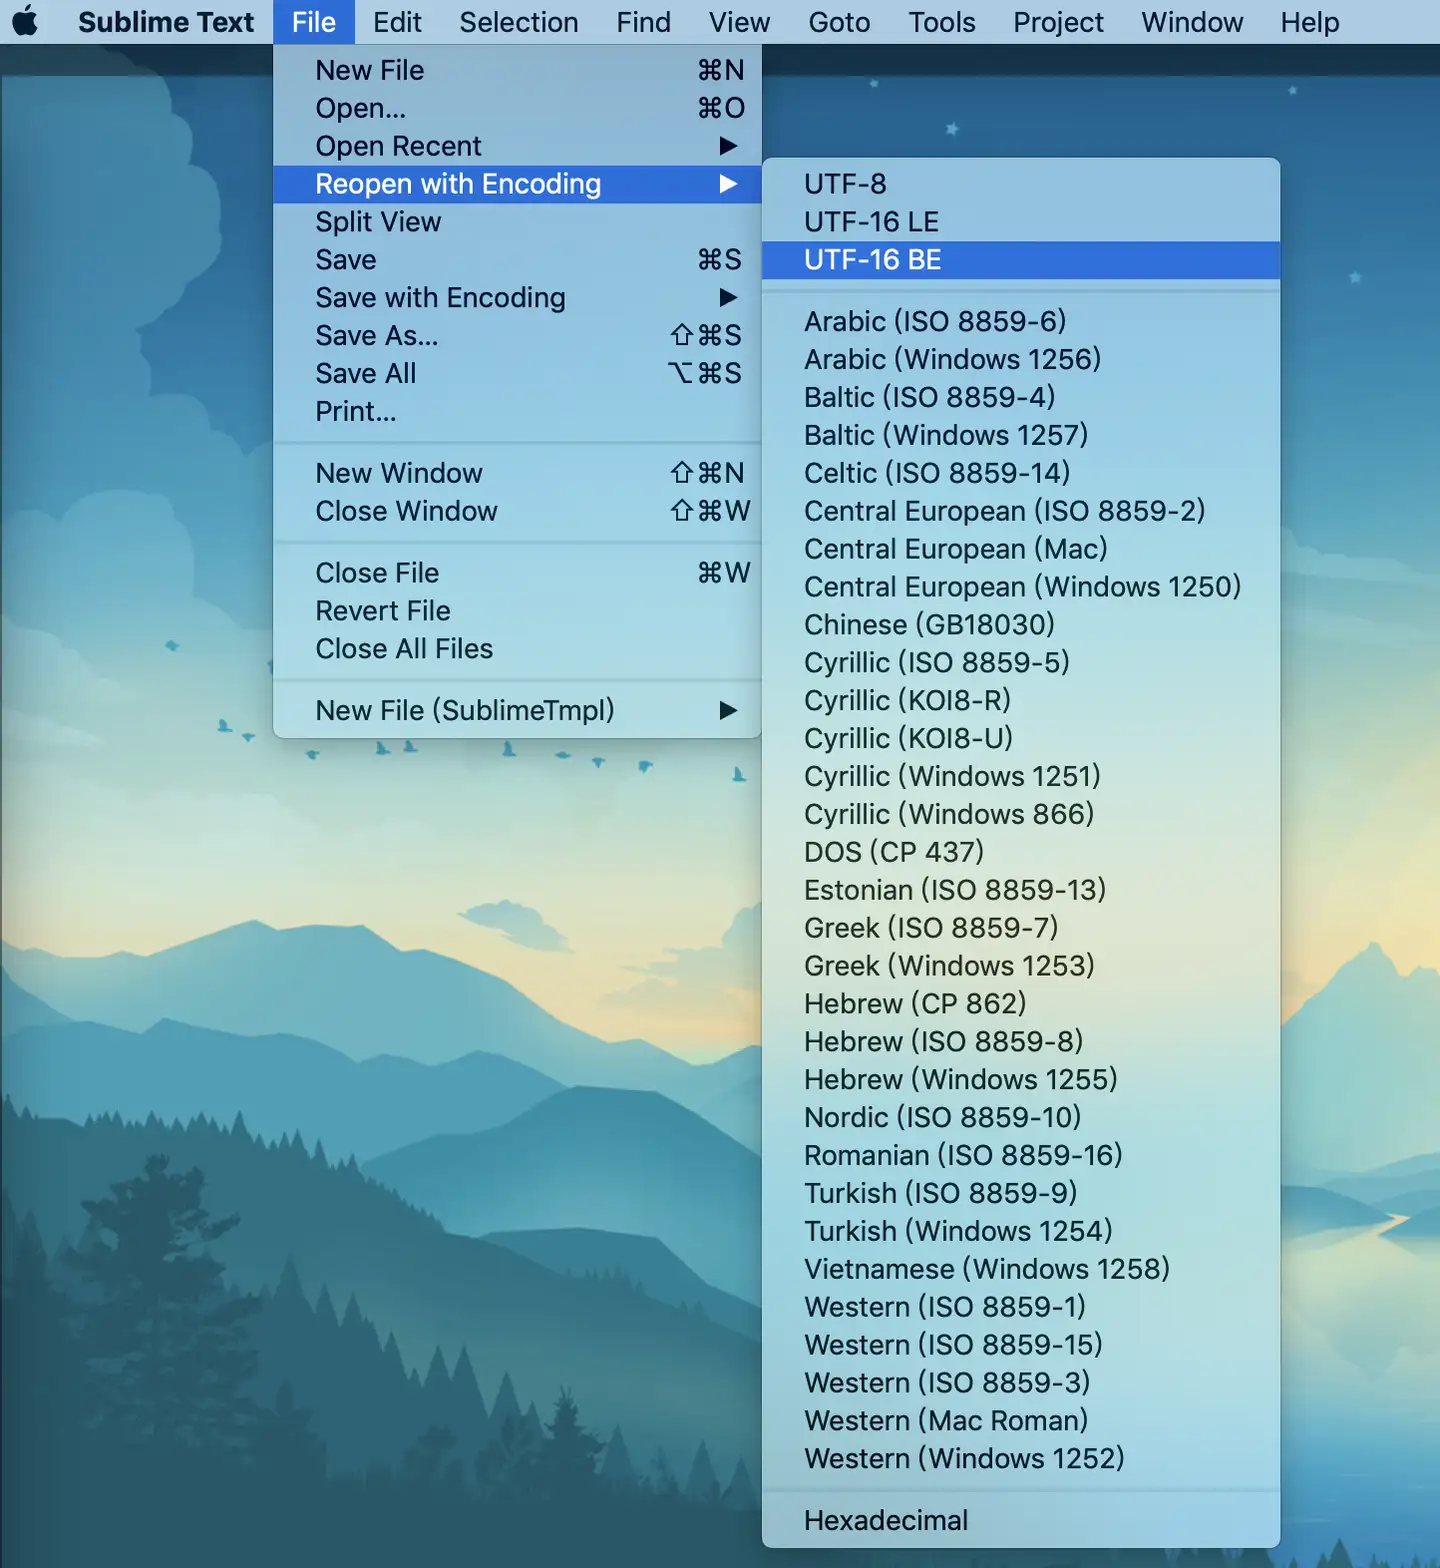This screenshot has height=1568, width=1440.
Task: Expand Save with Encoding submenu
Action: 517,298
